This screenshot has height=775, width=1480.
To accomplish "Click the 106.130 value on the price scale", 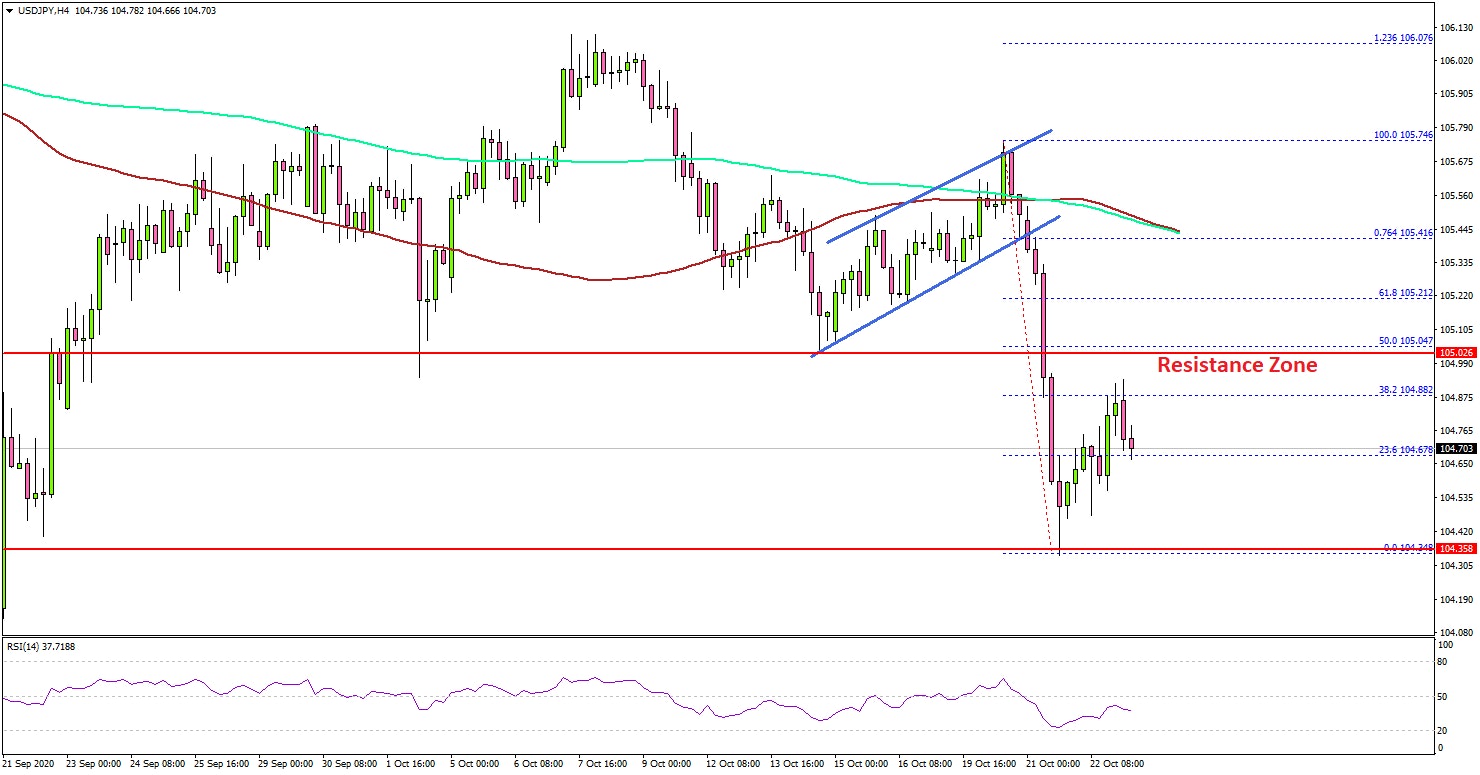I will [x=1455, y=27].
